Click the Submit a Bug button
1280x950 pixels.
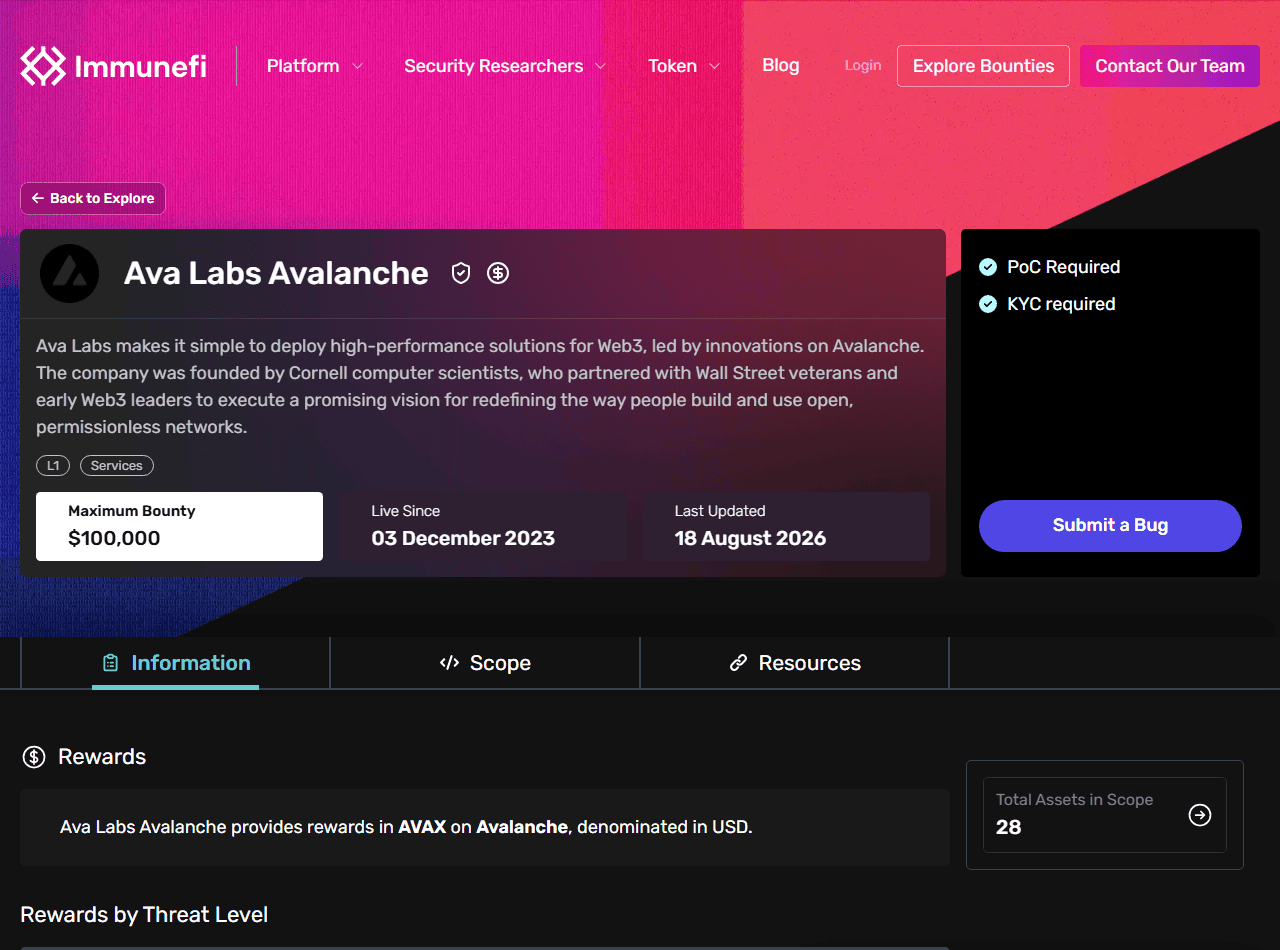point(1110,526)
